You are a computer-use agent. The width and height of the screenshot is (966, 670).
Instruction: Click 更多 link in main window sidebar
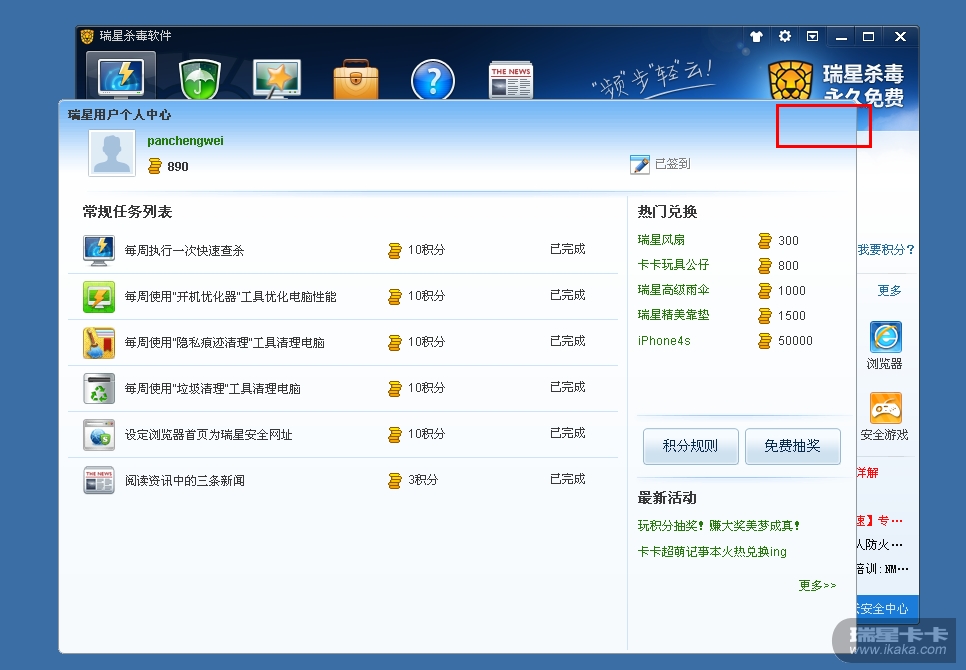889,290
